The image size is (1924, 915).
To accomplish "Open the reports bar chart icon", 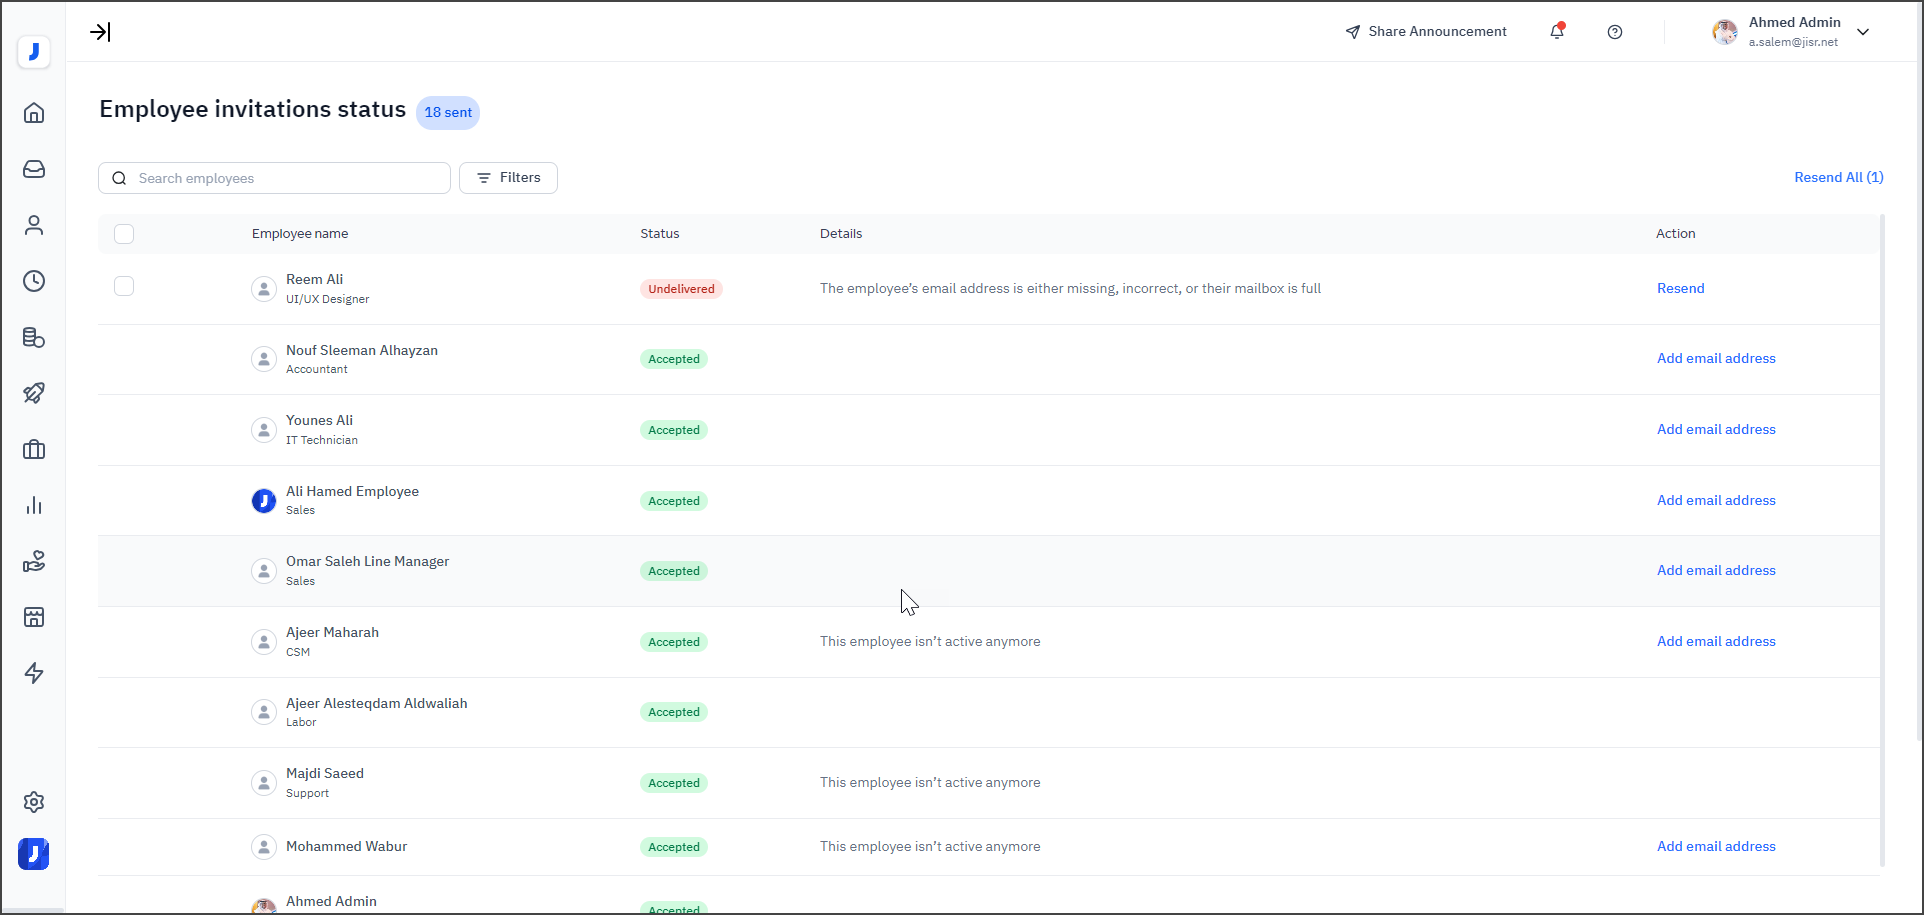I will pos(34,505).
